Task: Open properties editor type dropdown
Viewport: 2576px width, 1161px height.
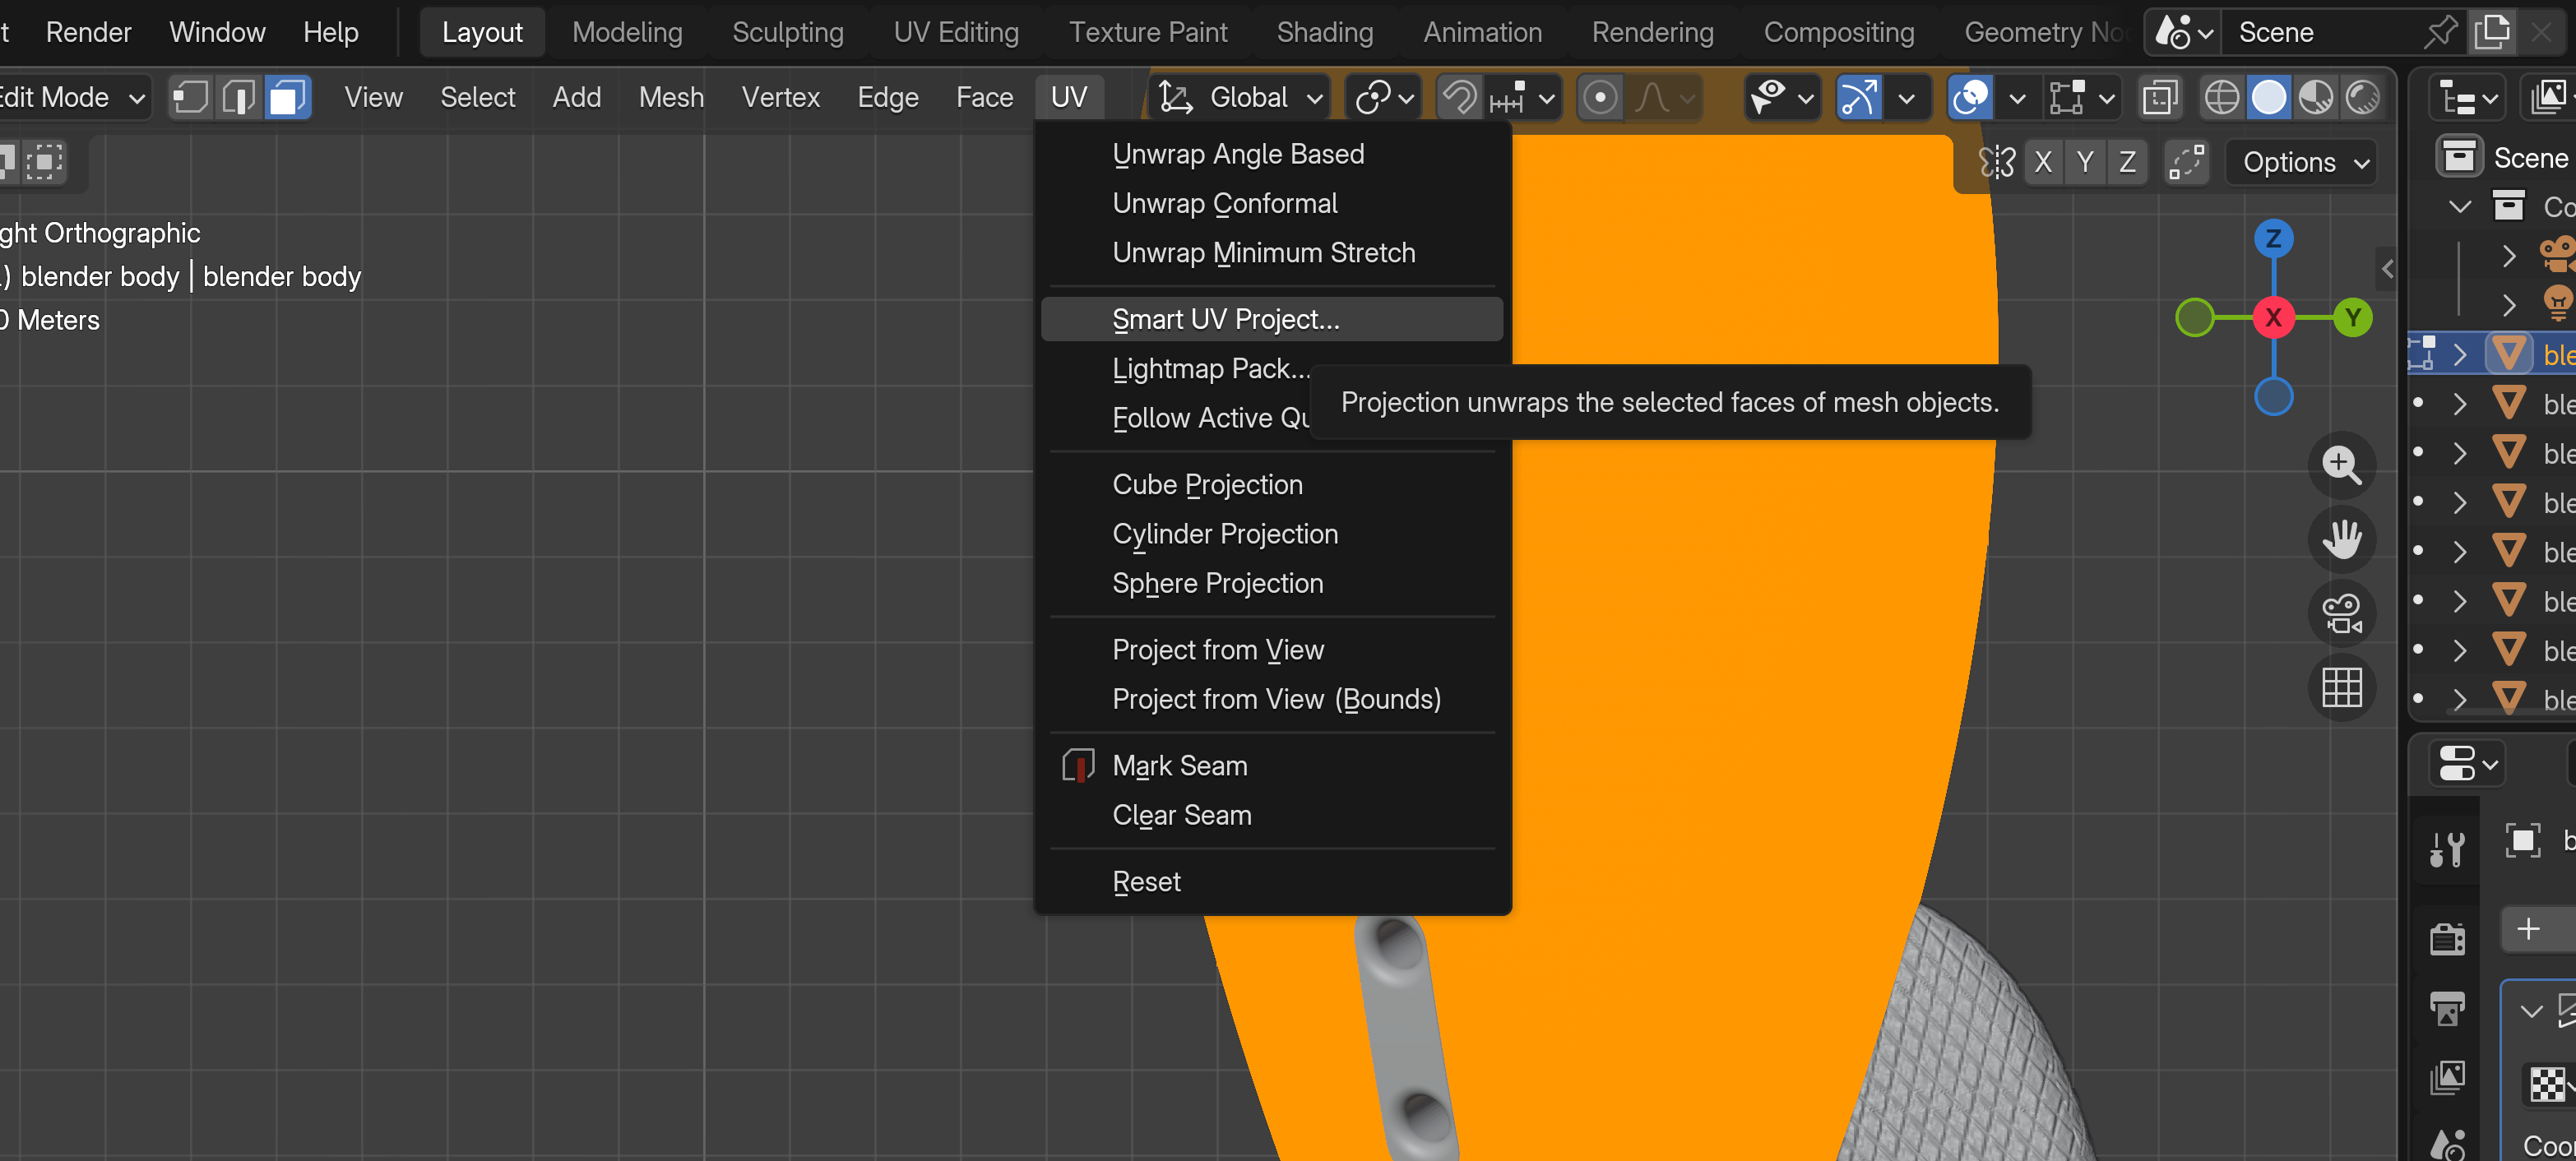Action: [x=2467, y=765]
